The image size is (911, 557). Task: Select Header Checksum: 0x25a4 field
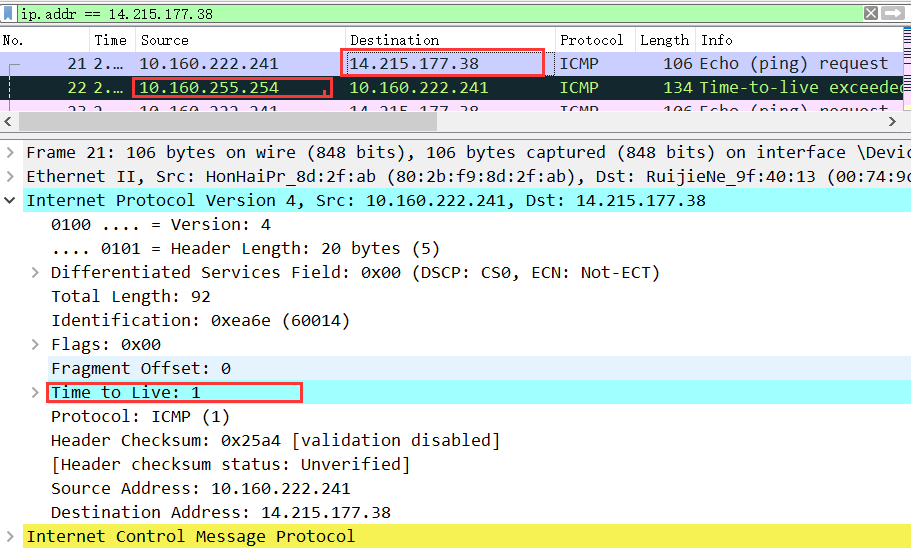(x=275, y=440)
